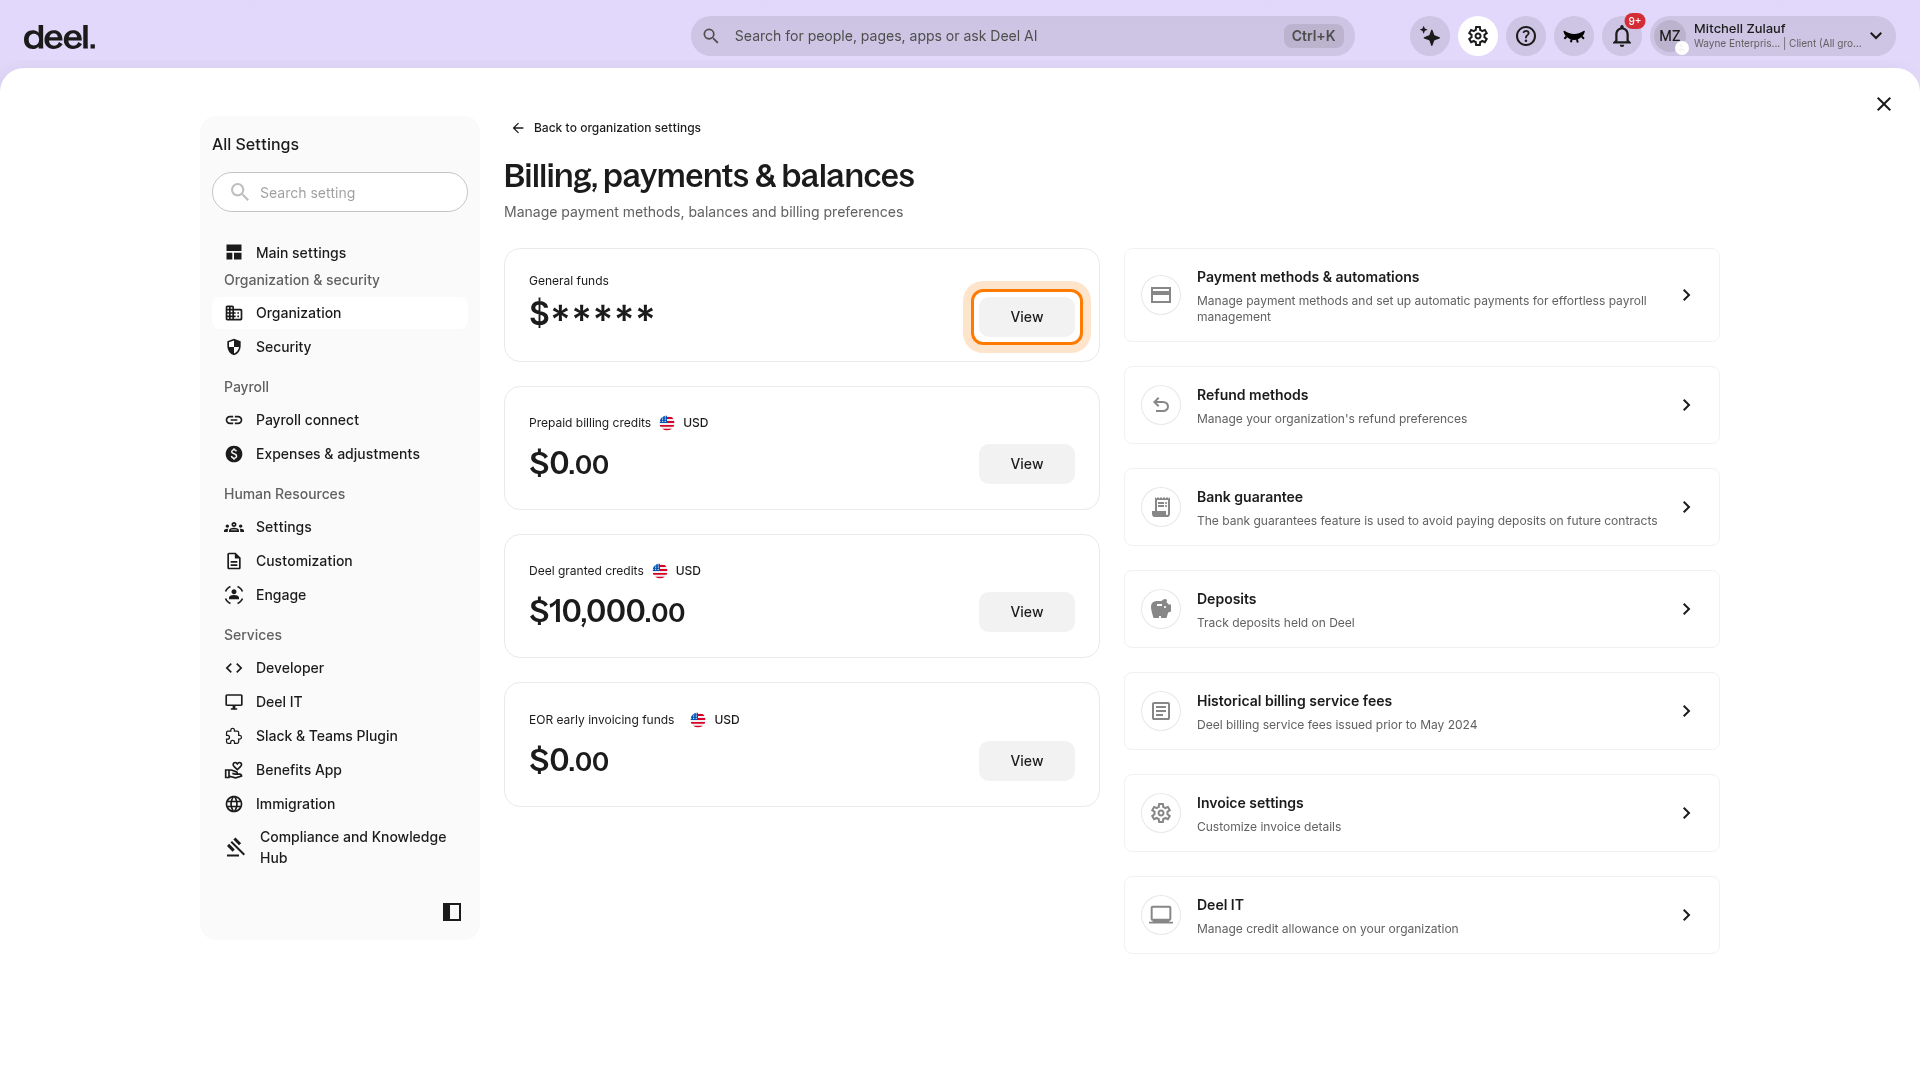Click the Invoice settings gear icon

[1161, 813]
